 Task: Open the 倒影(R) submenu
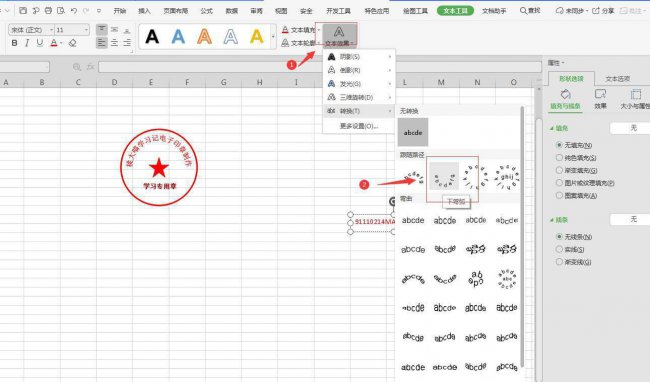click(x=359, y=70)
